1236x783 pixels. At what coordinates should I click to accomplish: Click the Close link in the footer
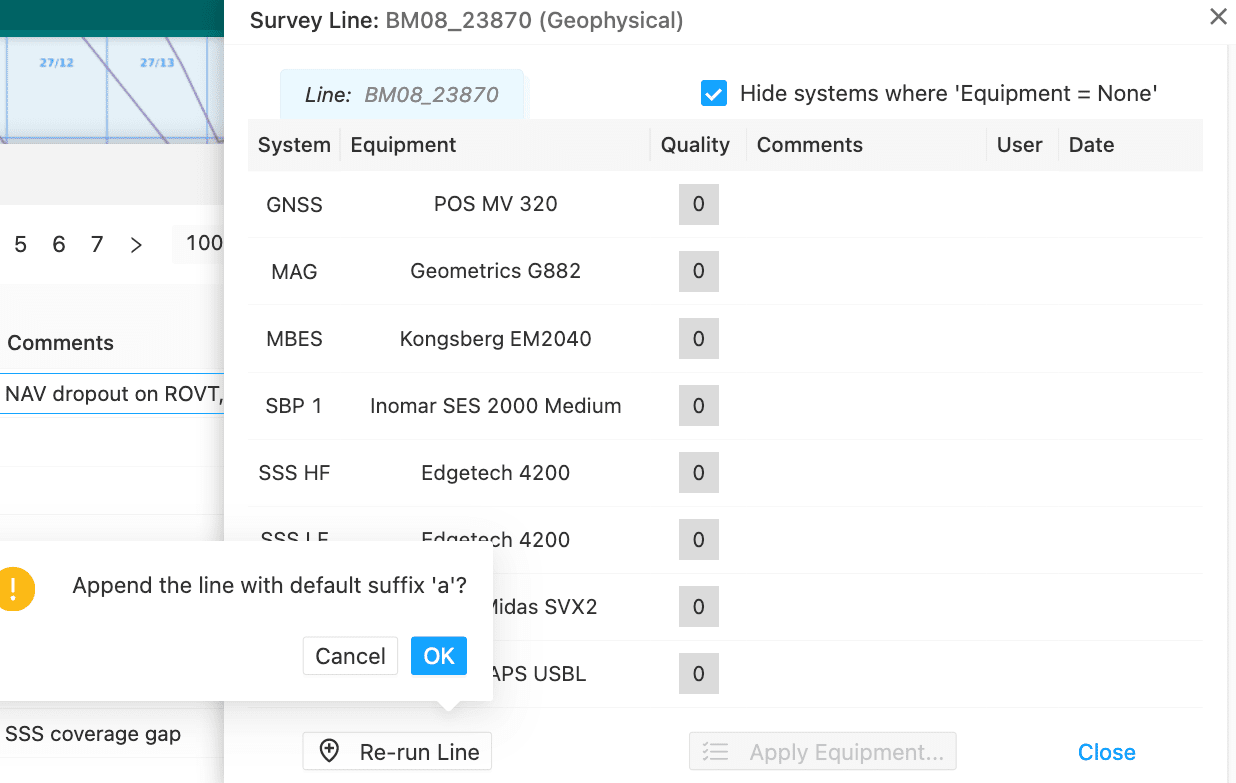[x=1107, y=752]
